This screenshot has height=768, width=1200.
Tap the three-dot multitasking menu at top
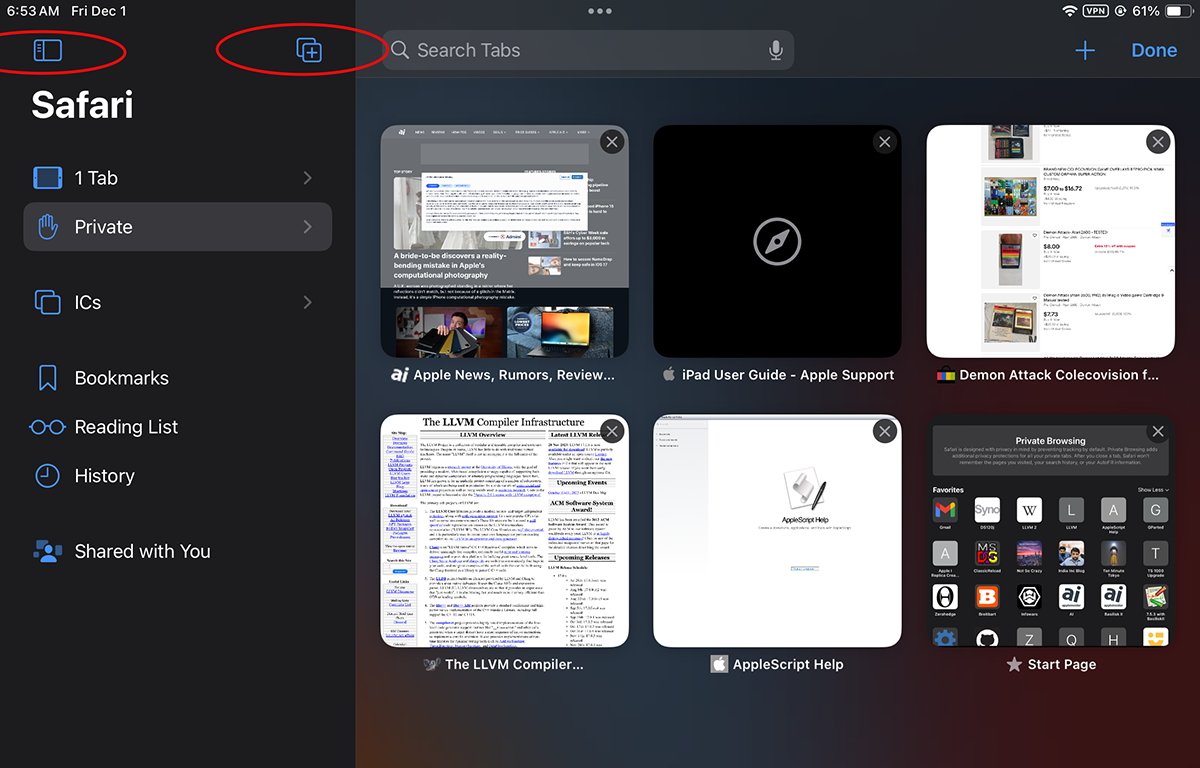[600, 11]
